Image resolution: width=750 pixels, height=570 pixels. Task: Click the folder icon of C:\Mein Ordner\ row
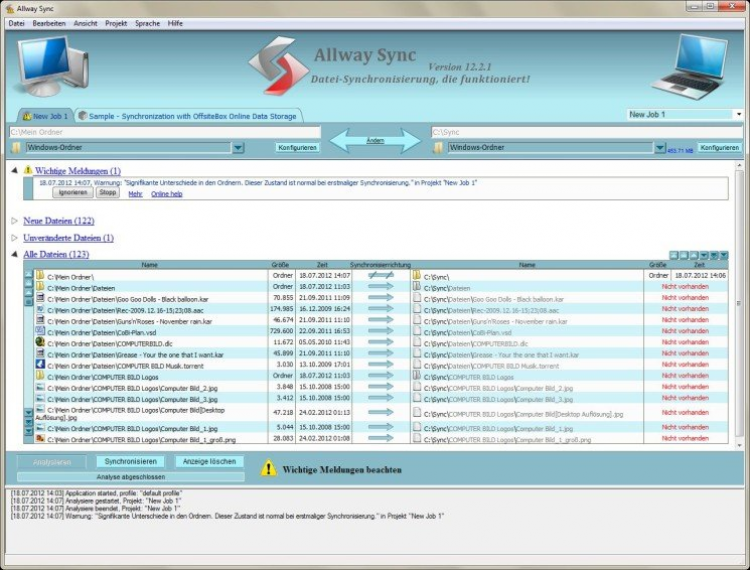[40, 275]
